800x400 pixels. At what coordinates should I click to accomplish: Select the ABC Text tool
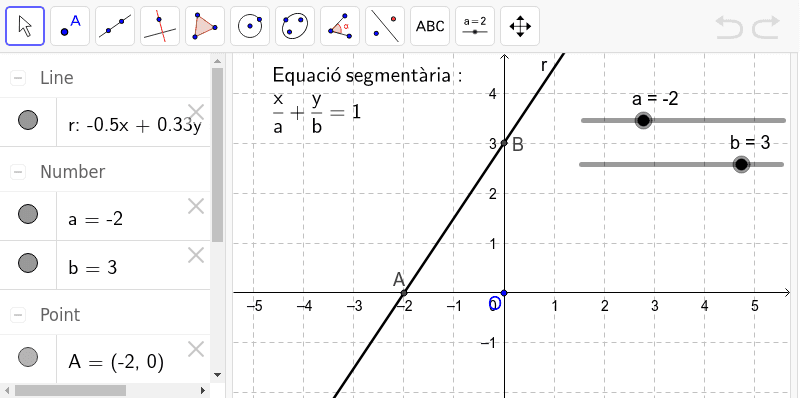pyautogui.click(x=430, y=26)
